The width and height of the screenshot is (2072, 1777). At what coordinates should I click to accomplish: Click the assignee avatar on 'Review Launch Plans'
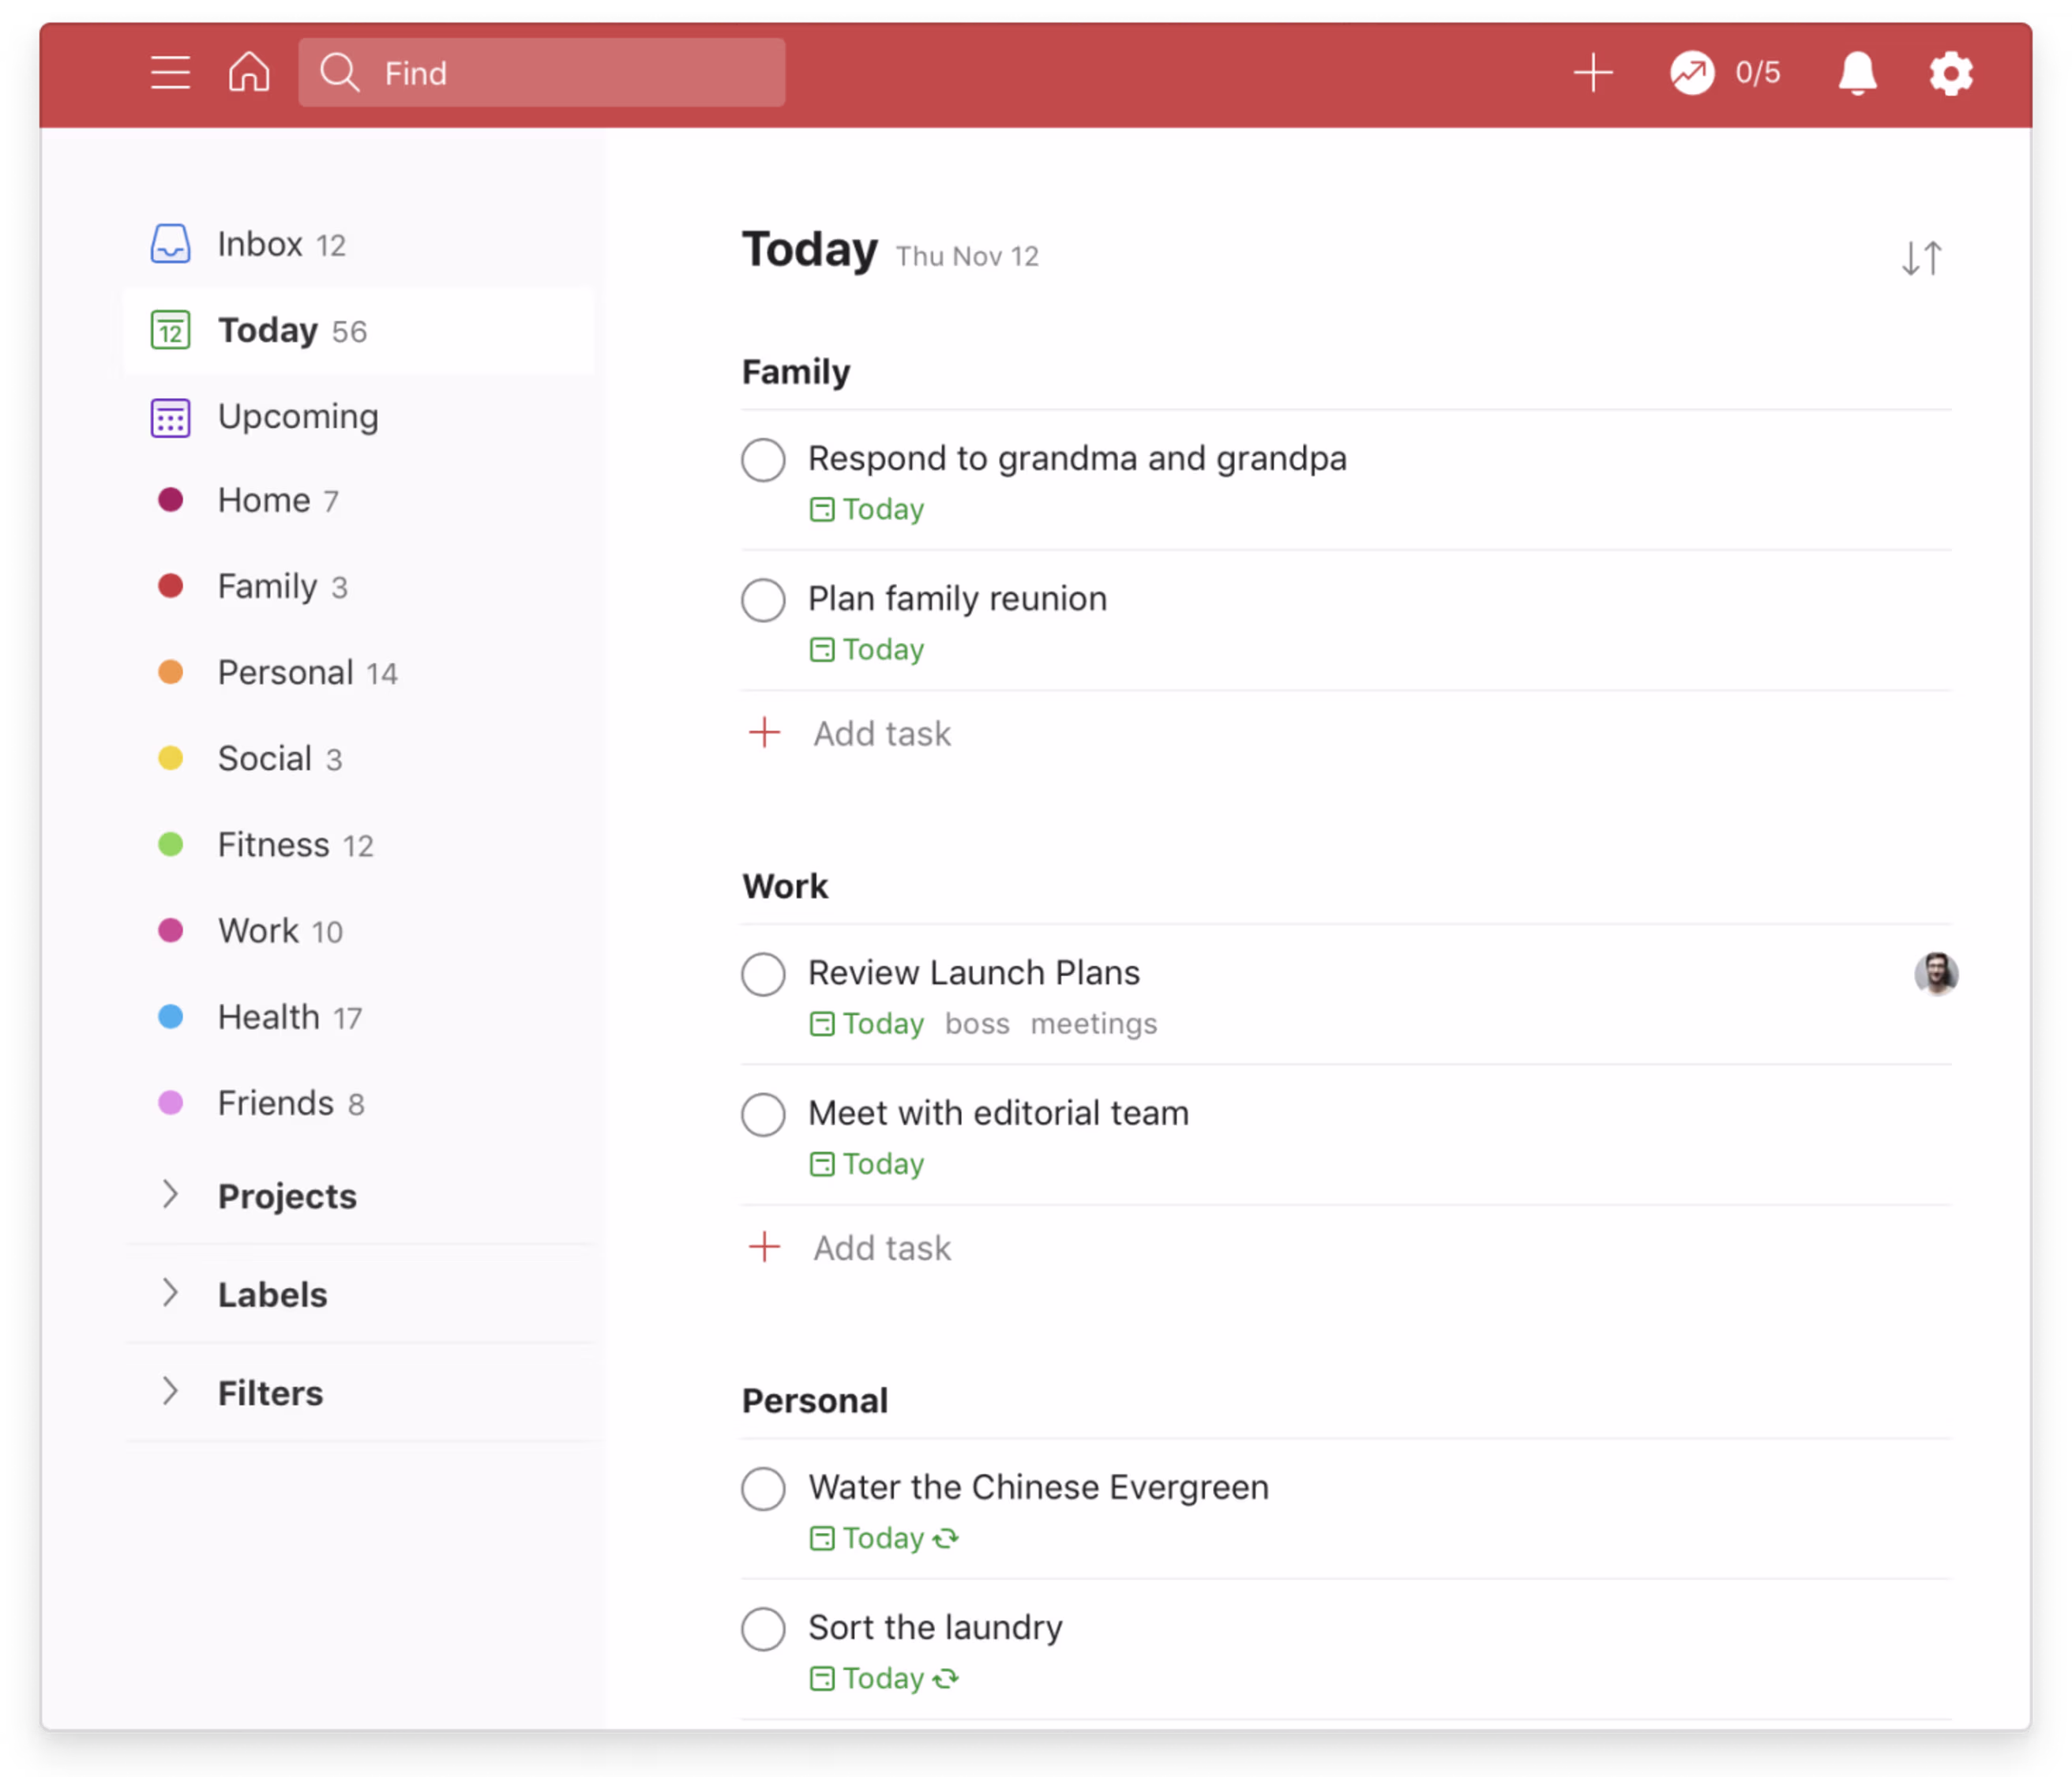pos(1936,974)
